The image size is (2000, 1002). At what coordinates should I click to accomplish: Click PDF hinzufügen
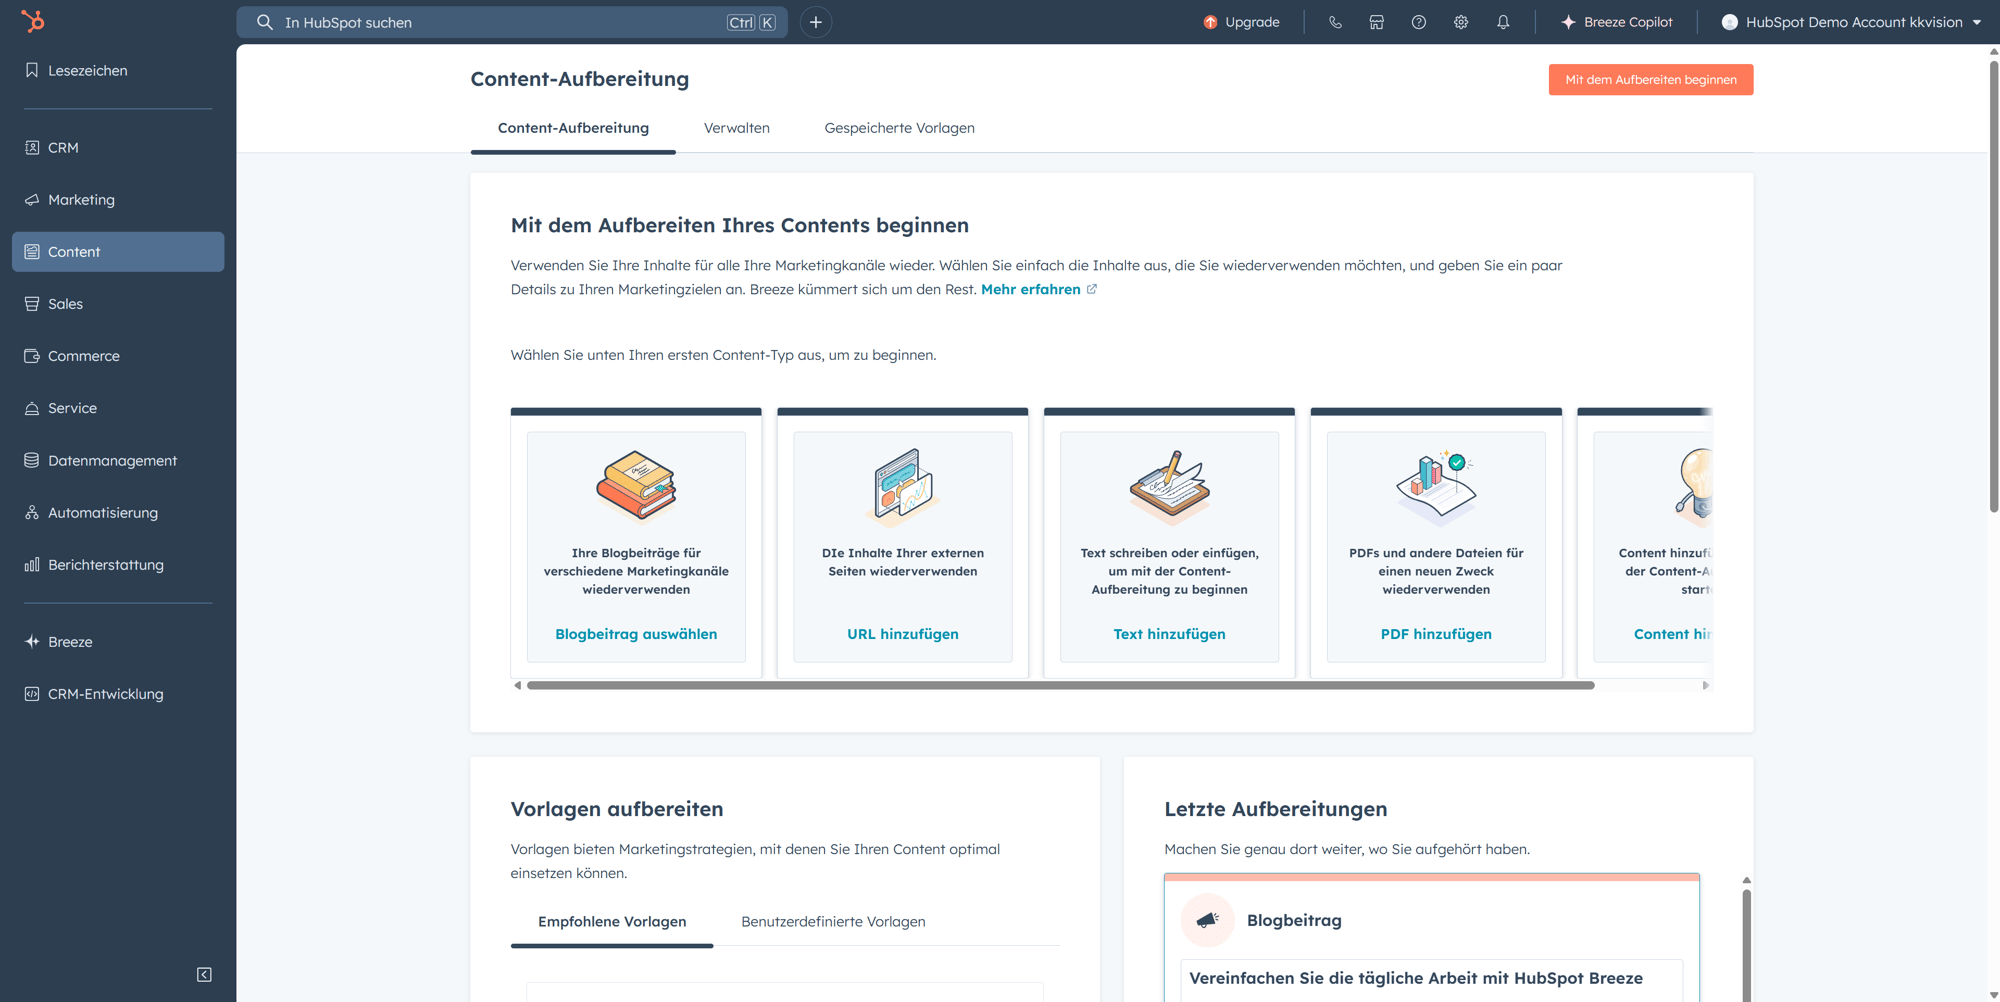1436,634
